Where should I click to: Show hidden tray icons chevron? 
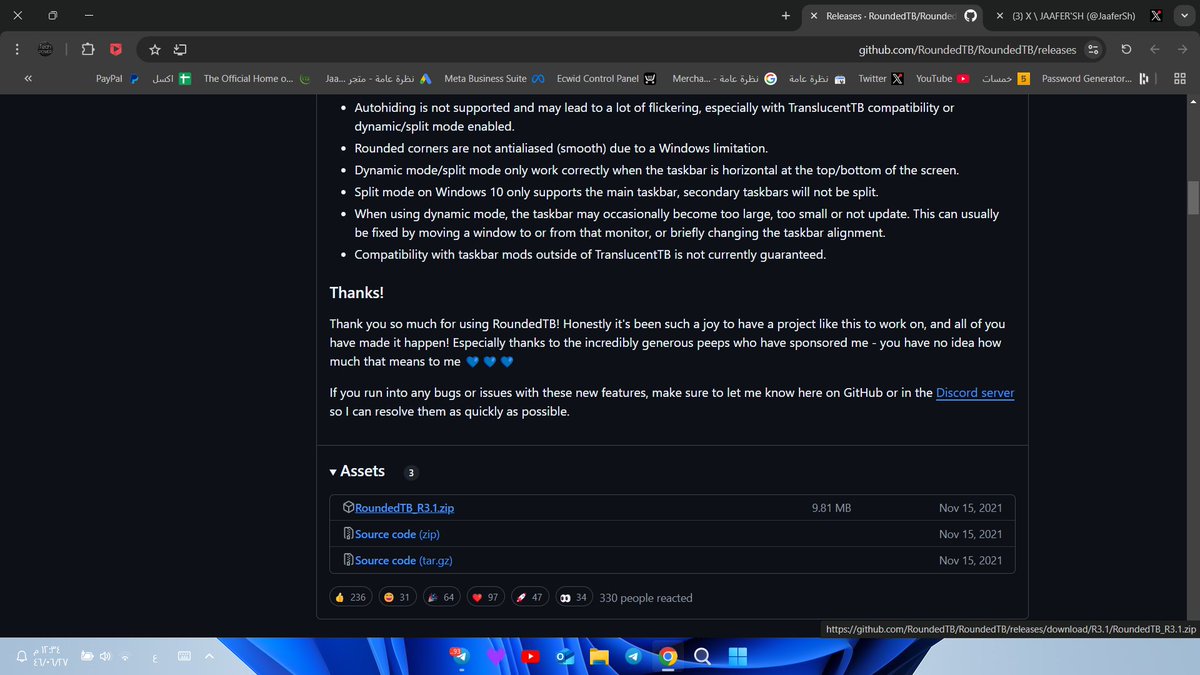(x=210, y=657)
